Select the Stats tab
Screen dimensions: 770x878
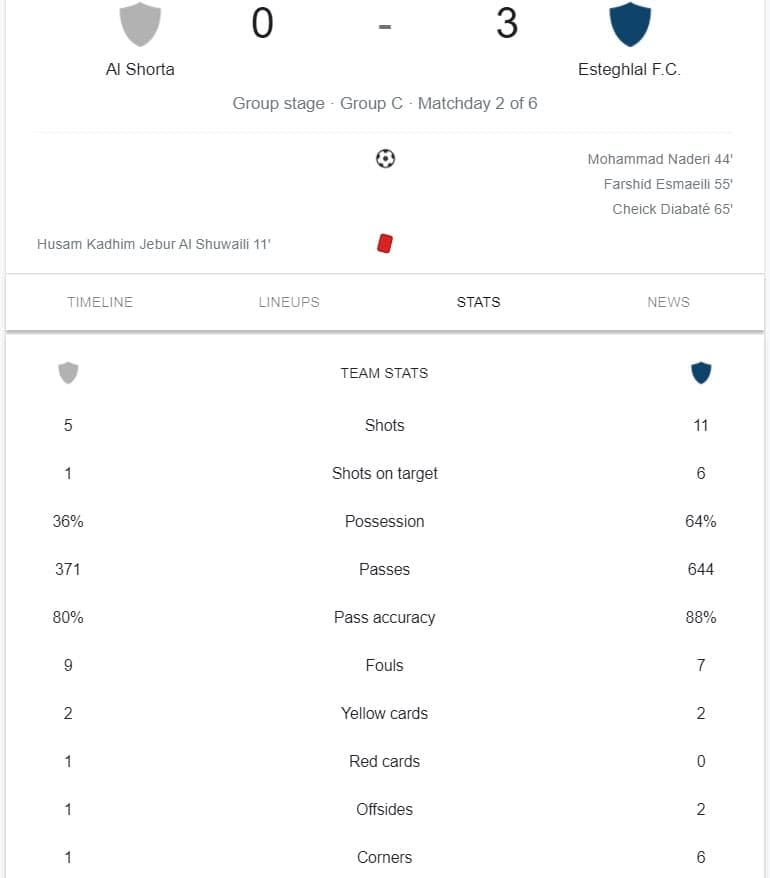tap(479, 302)
